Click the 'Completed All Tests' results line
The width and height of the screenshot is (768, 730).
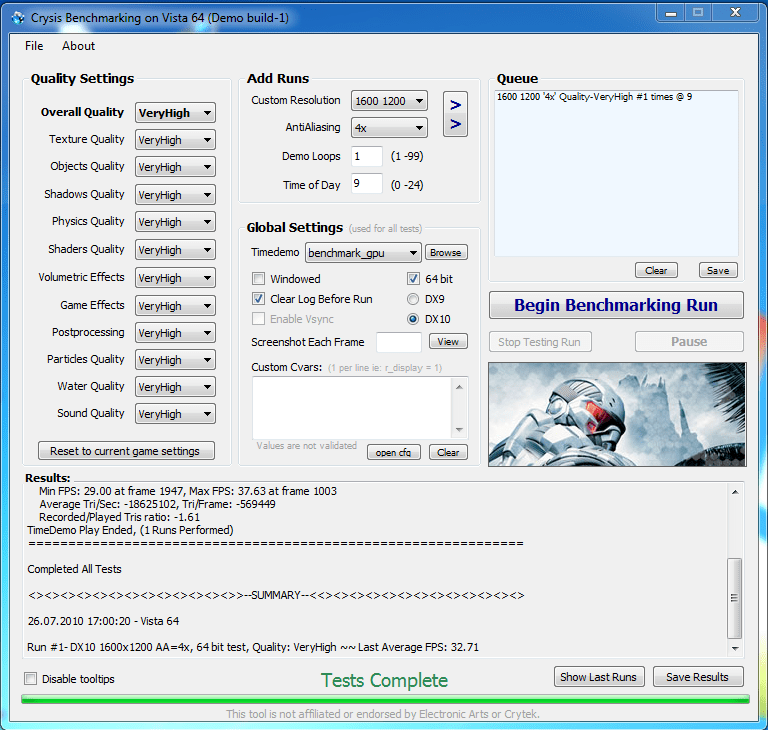click(x=74, y=569)
